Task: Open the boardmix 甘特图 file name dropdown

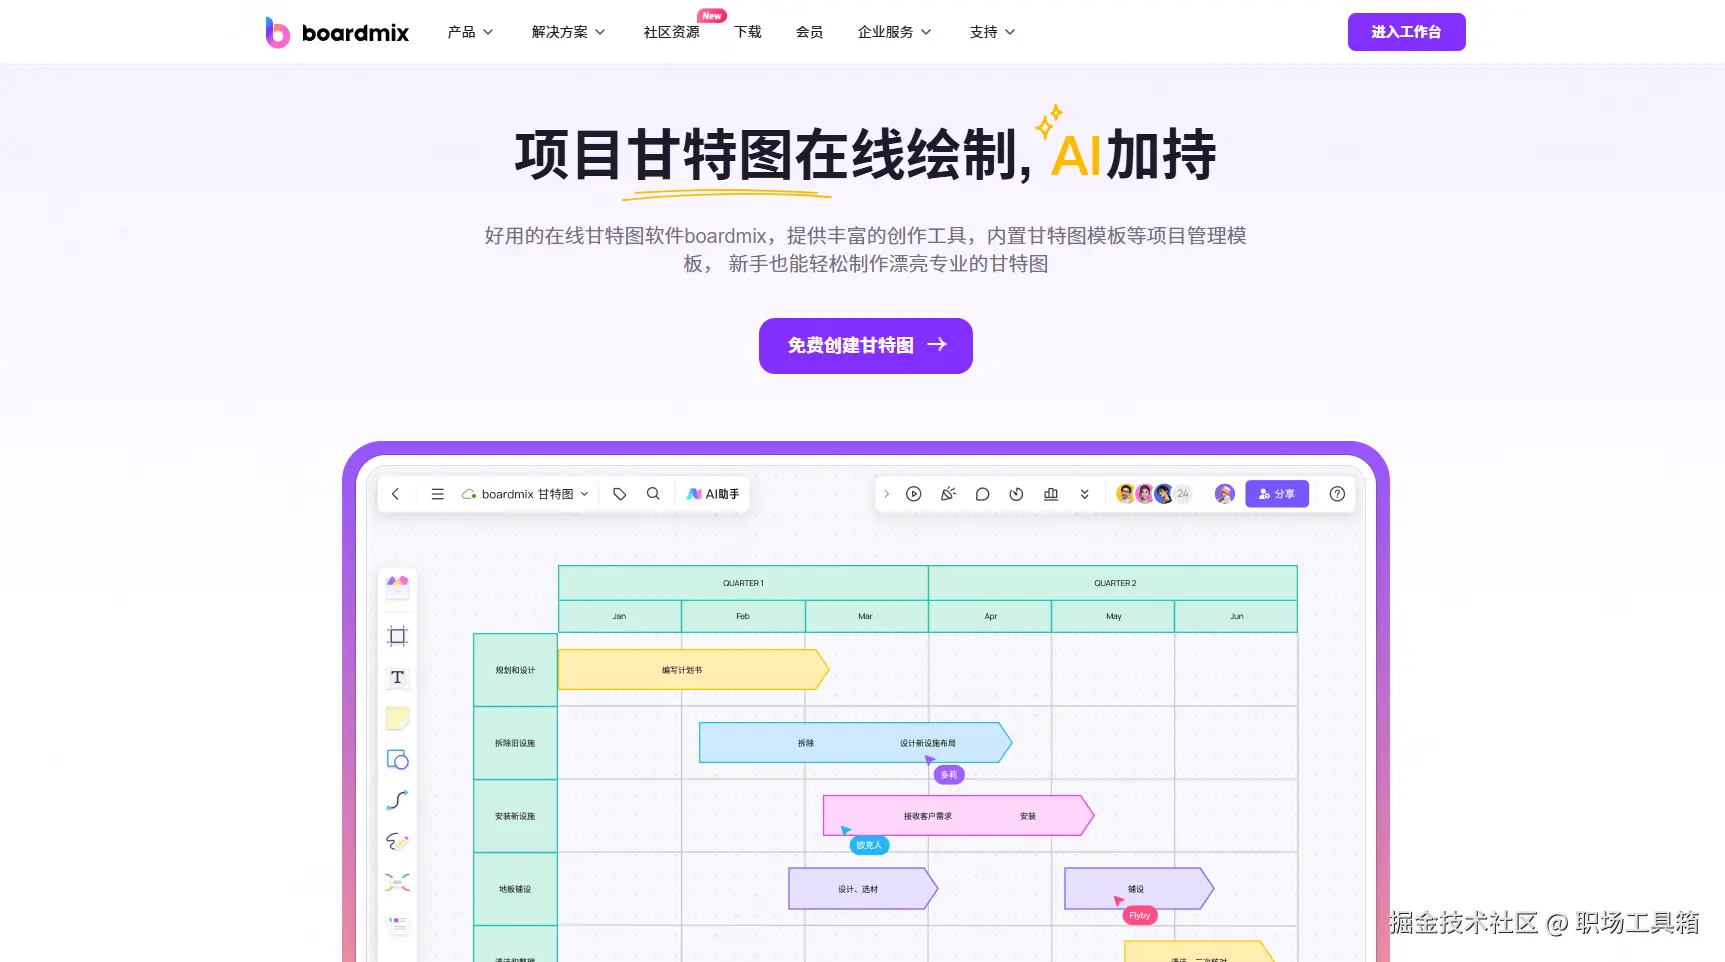Action: 525,494
